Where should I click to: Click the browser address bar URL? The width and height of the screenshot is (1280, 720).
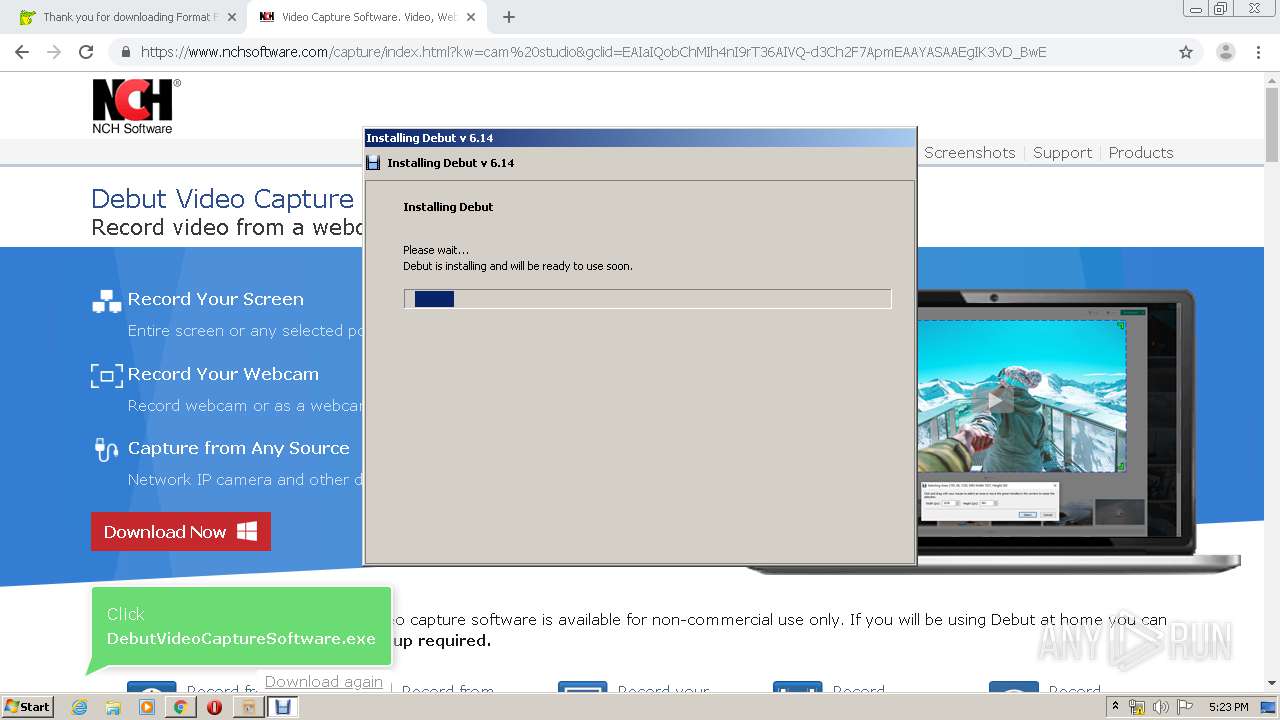coord(593,52)
